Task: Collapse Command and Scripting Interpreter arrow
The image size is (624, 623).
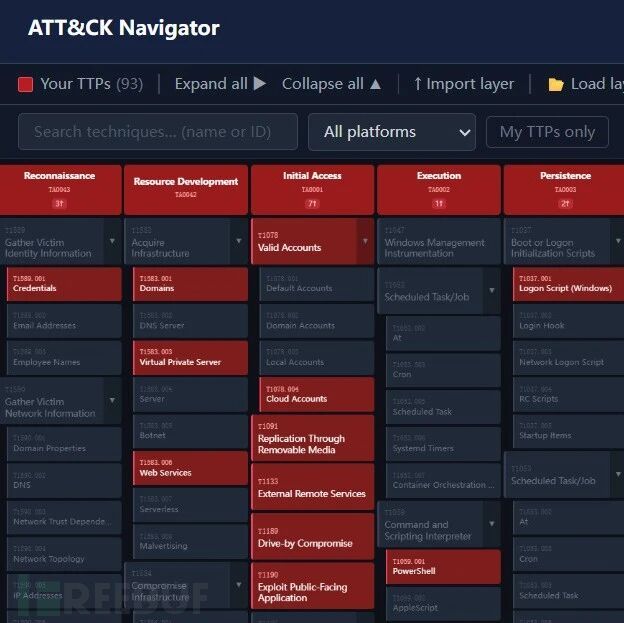Action: click(492, 524)
